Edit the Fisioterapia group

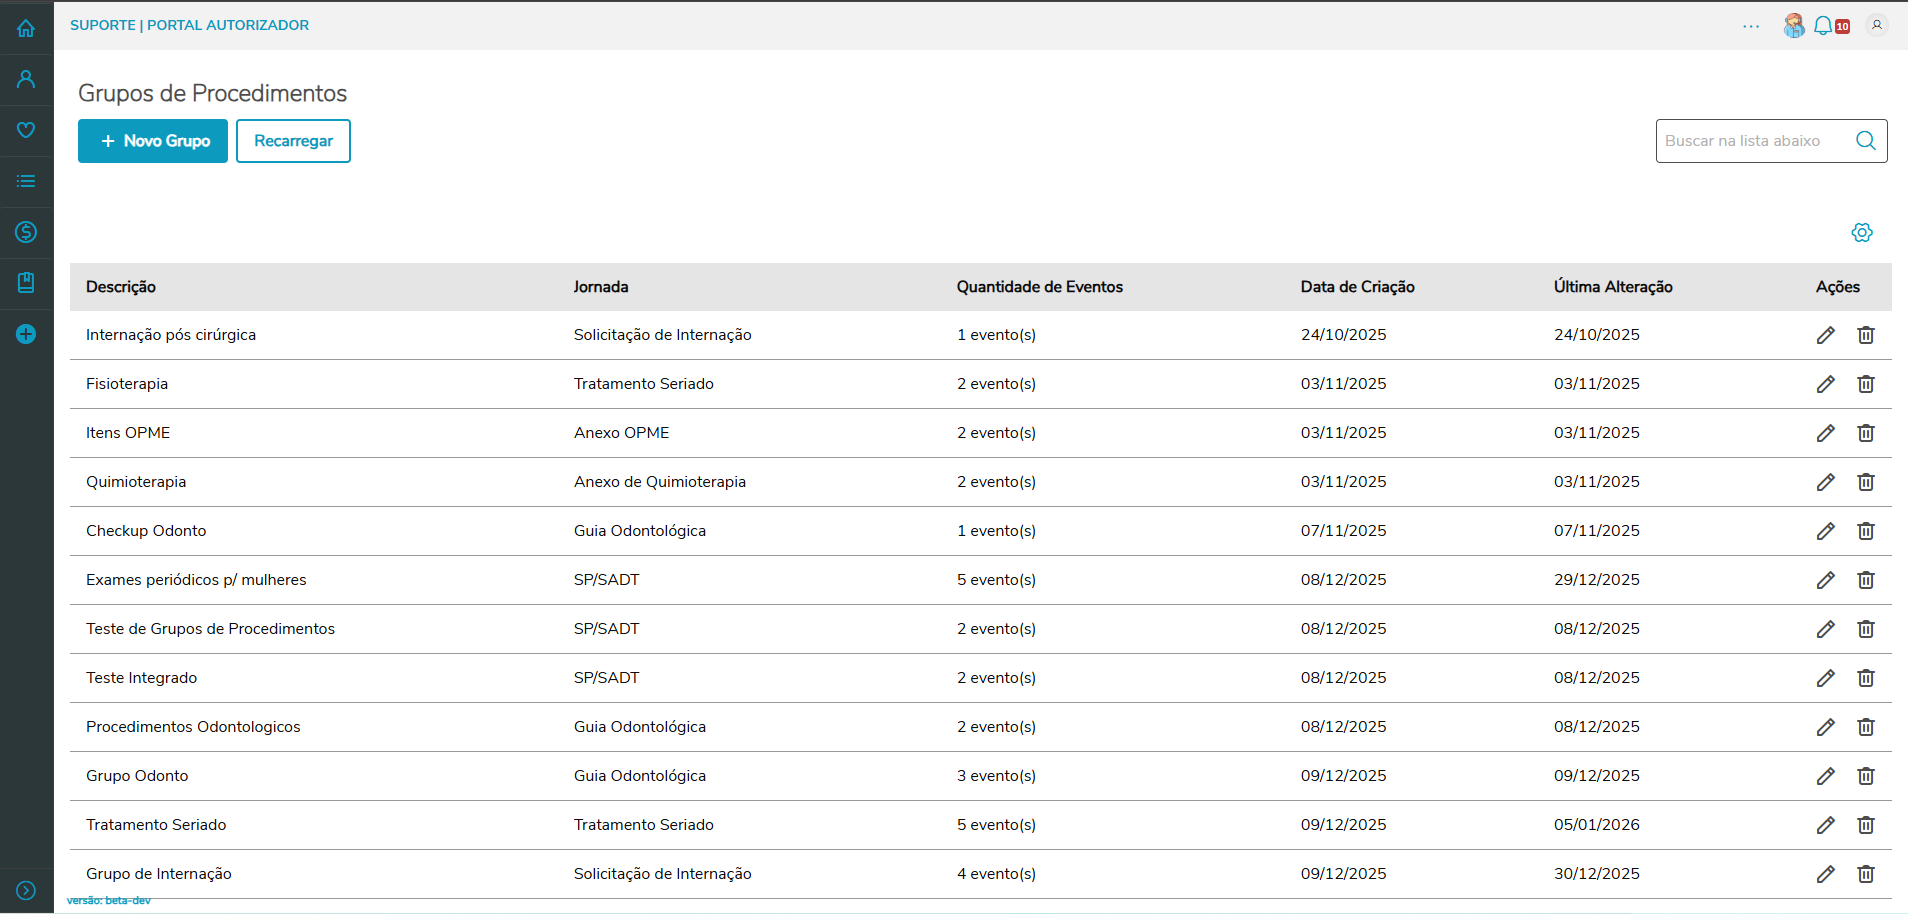click(1825, 384)
